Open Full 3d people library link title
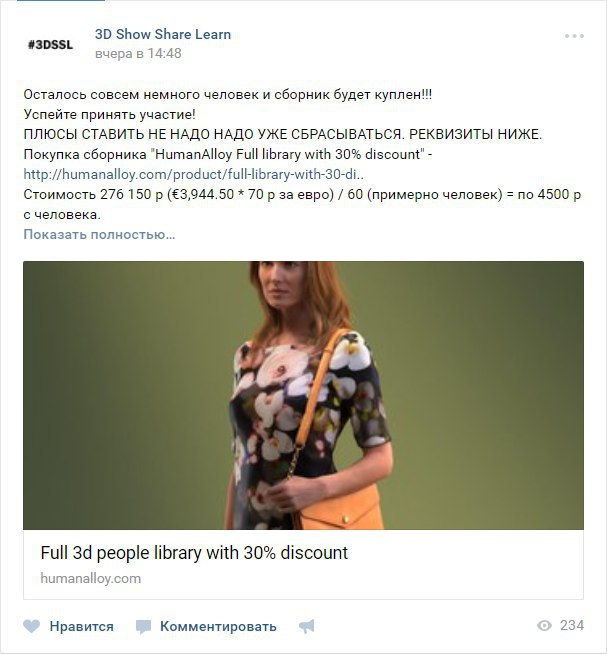Screen dimensions: 607x654 coord(194,553)
